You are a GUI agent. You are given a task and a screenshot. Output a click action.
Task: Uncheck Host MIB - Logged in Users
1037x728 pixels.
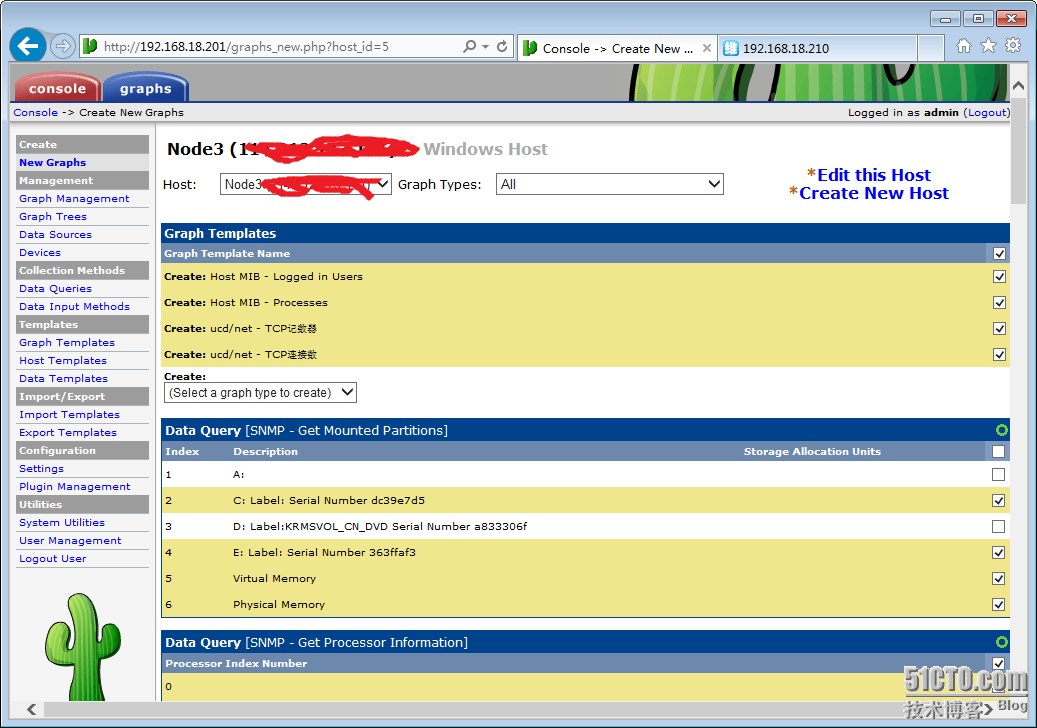pos(999,276)
